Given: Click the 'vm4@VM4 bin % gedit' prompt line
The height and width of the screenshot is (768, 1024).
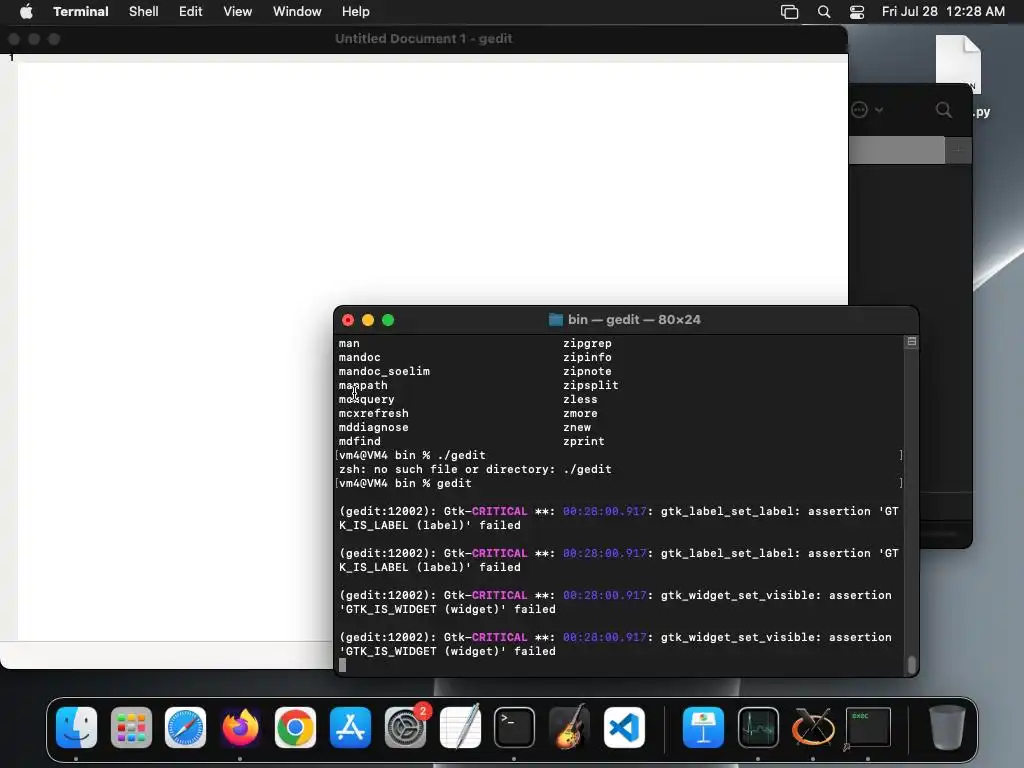Looking at the screenshot, I should click(x=405, y=483).
